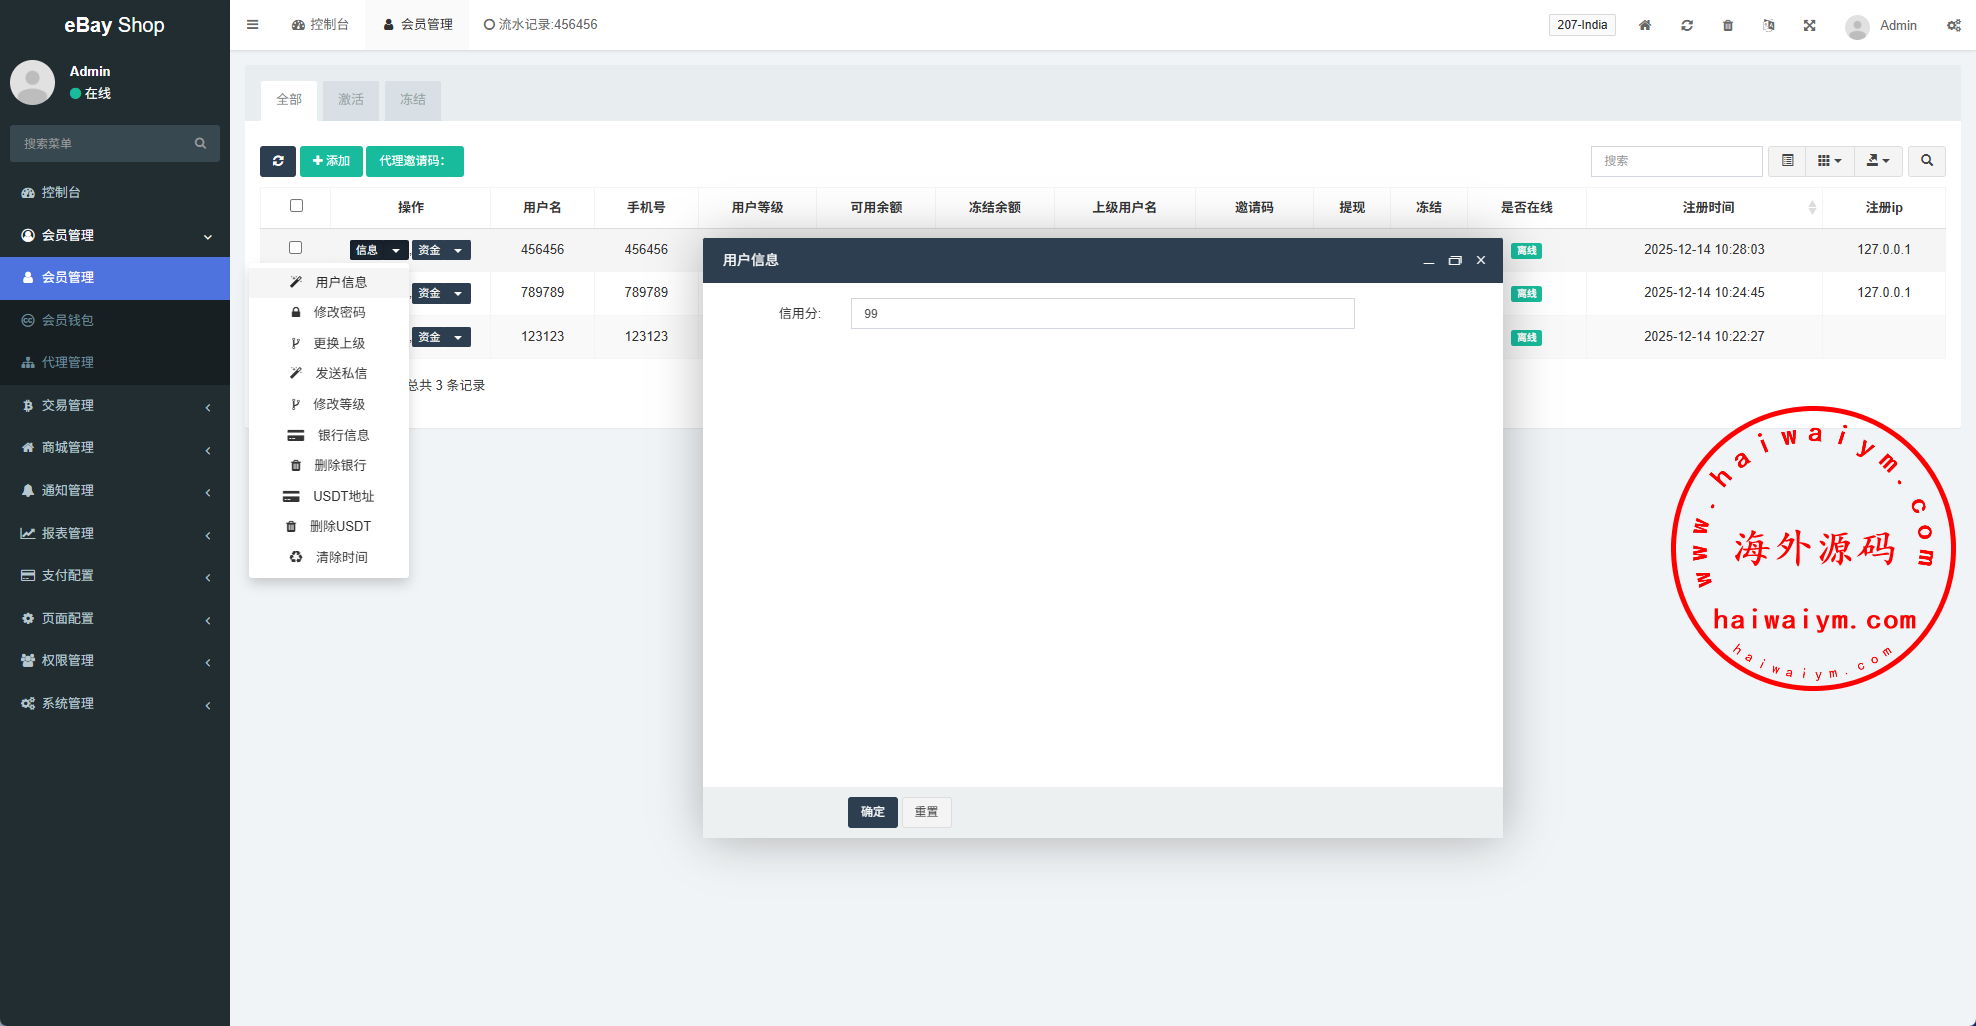The image size is (1976, 1026).
Task: Toggle the table card view icon
Action: click(1787, 161)
